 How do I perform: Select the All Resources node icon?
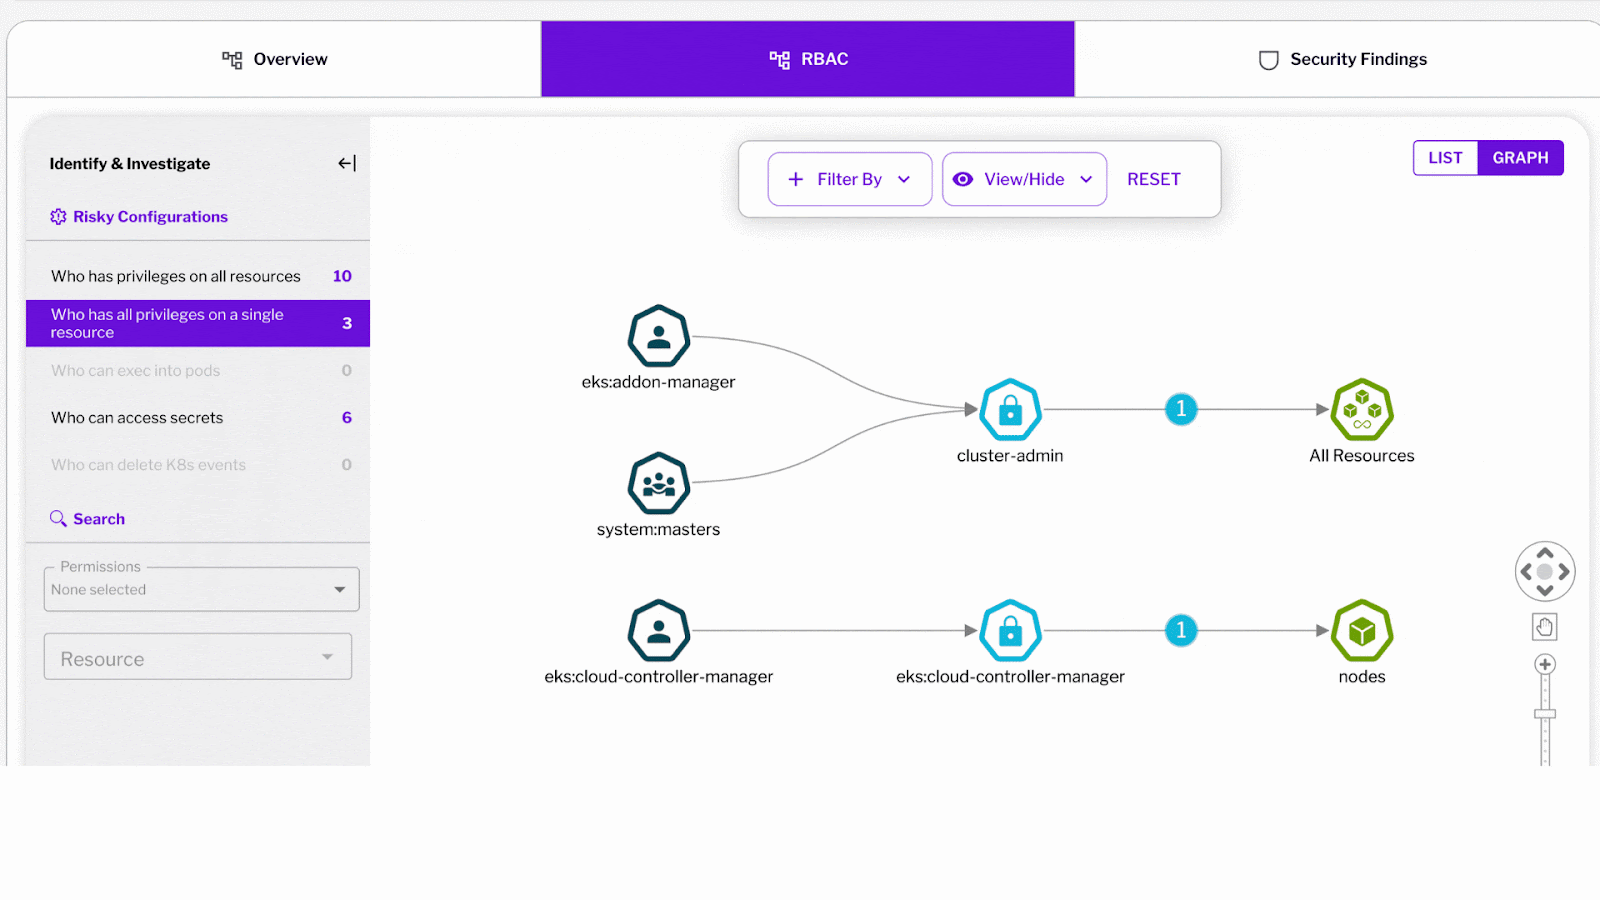[1362, 410]
